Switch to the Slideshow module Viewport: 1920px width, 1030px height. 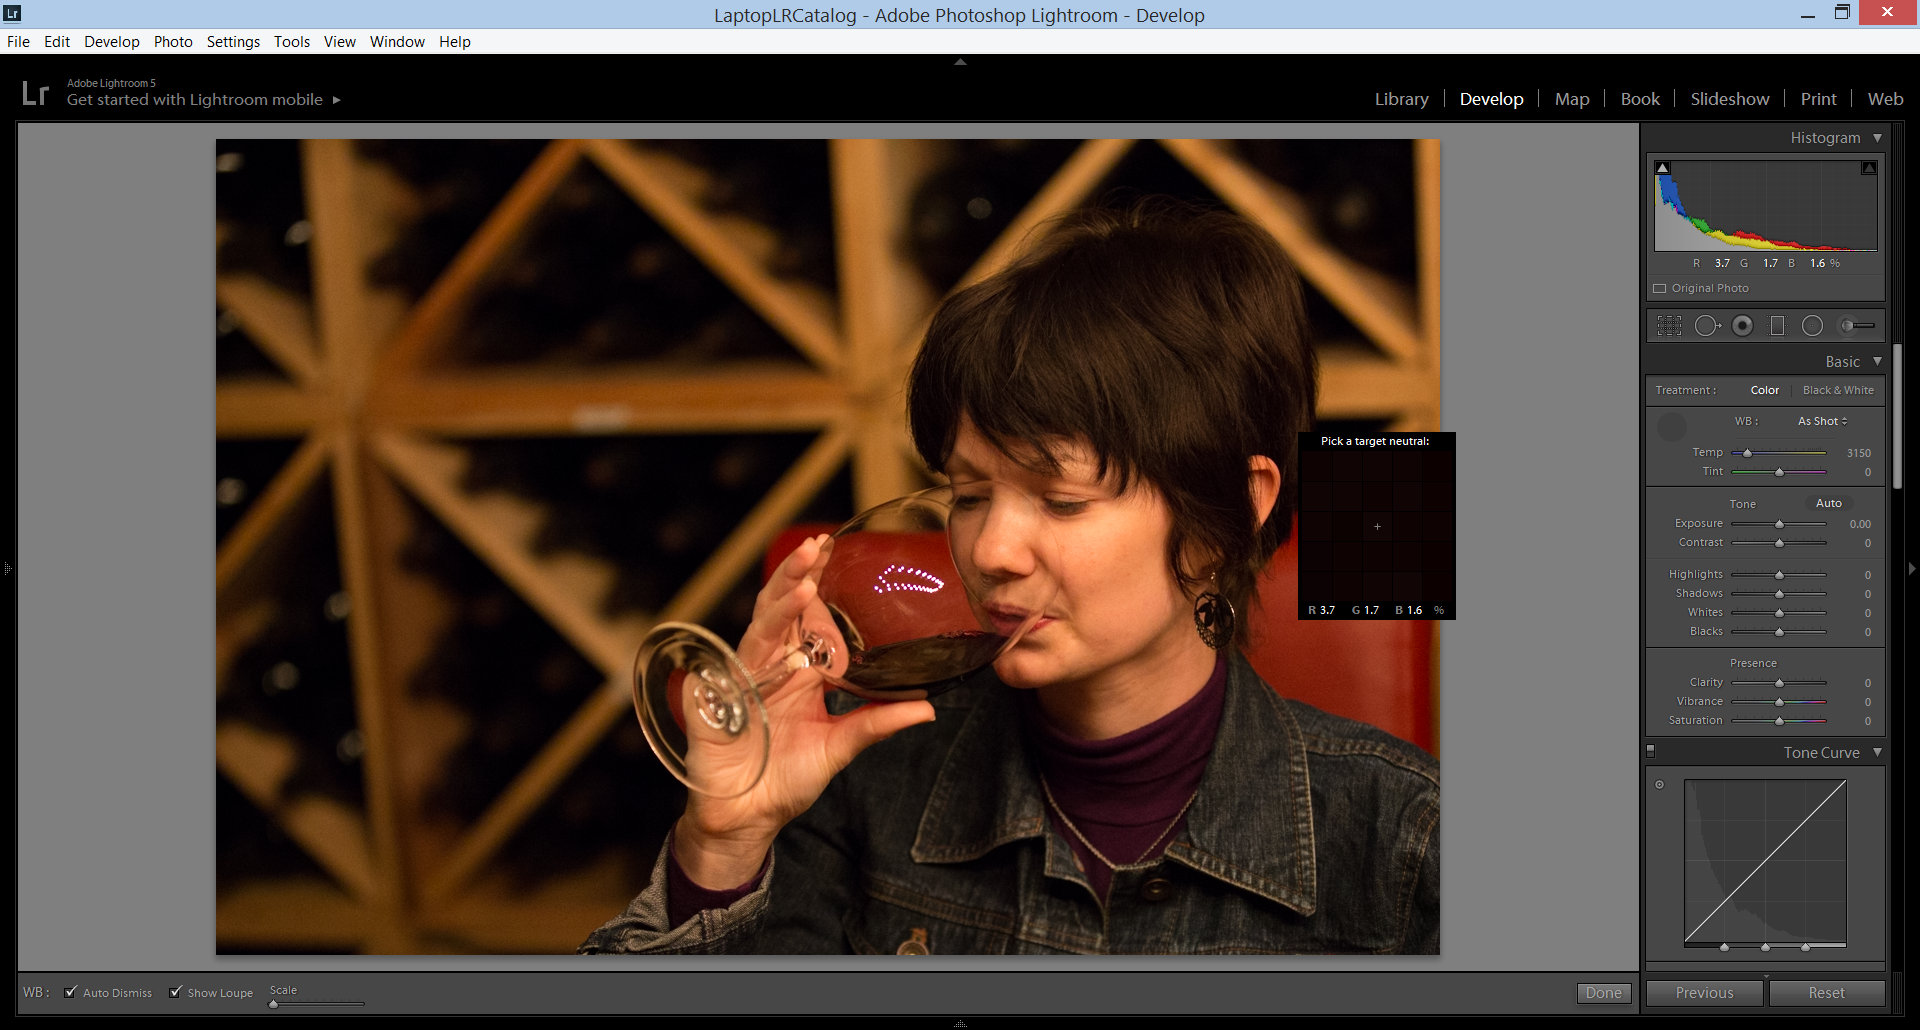pyautogui.click(x=1730, y=99)
